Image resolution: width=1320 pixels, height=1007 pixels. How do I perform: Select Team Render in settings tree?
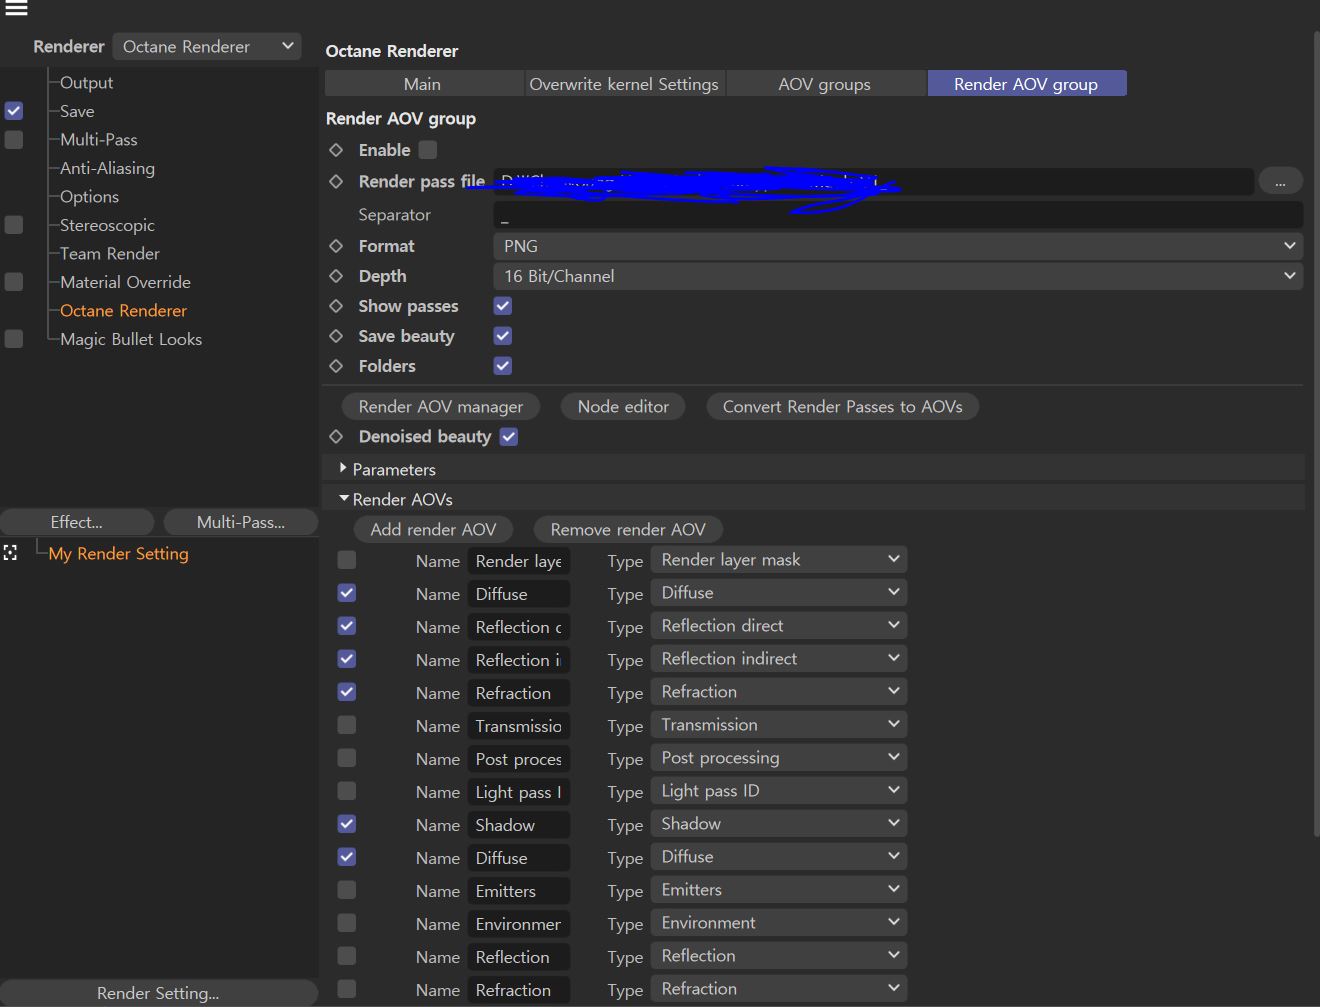tap(110, 254)
